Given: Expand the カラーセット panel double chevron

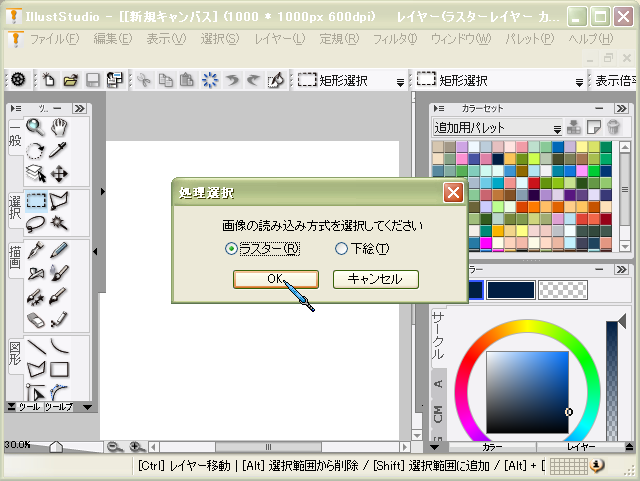Looking at the screenshot, I should point(622,108).
